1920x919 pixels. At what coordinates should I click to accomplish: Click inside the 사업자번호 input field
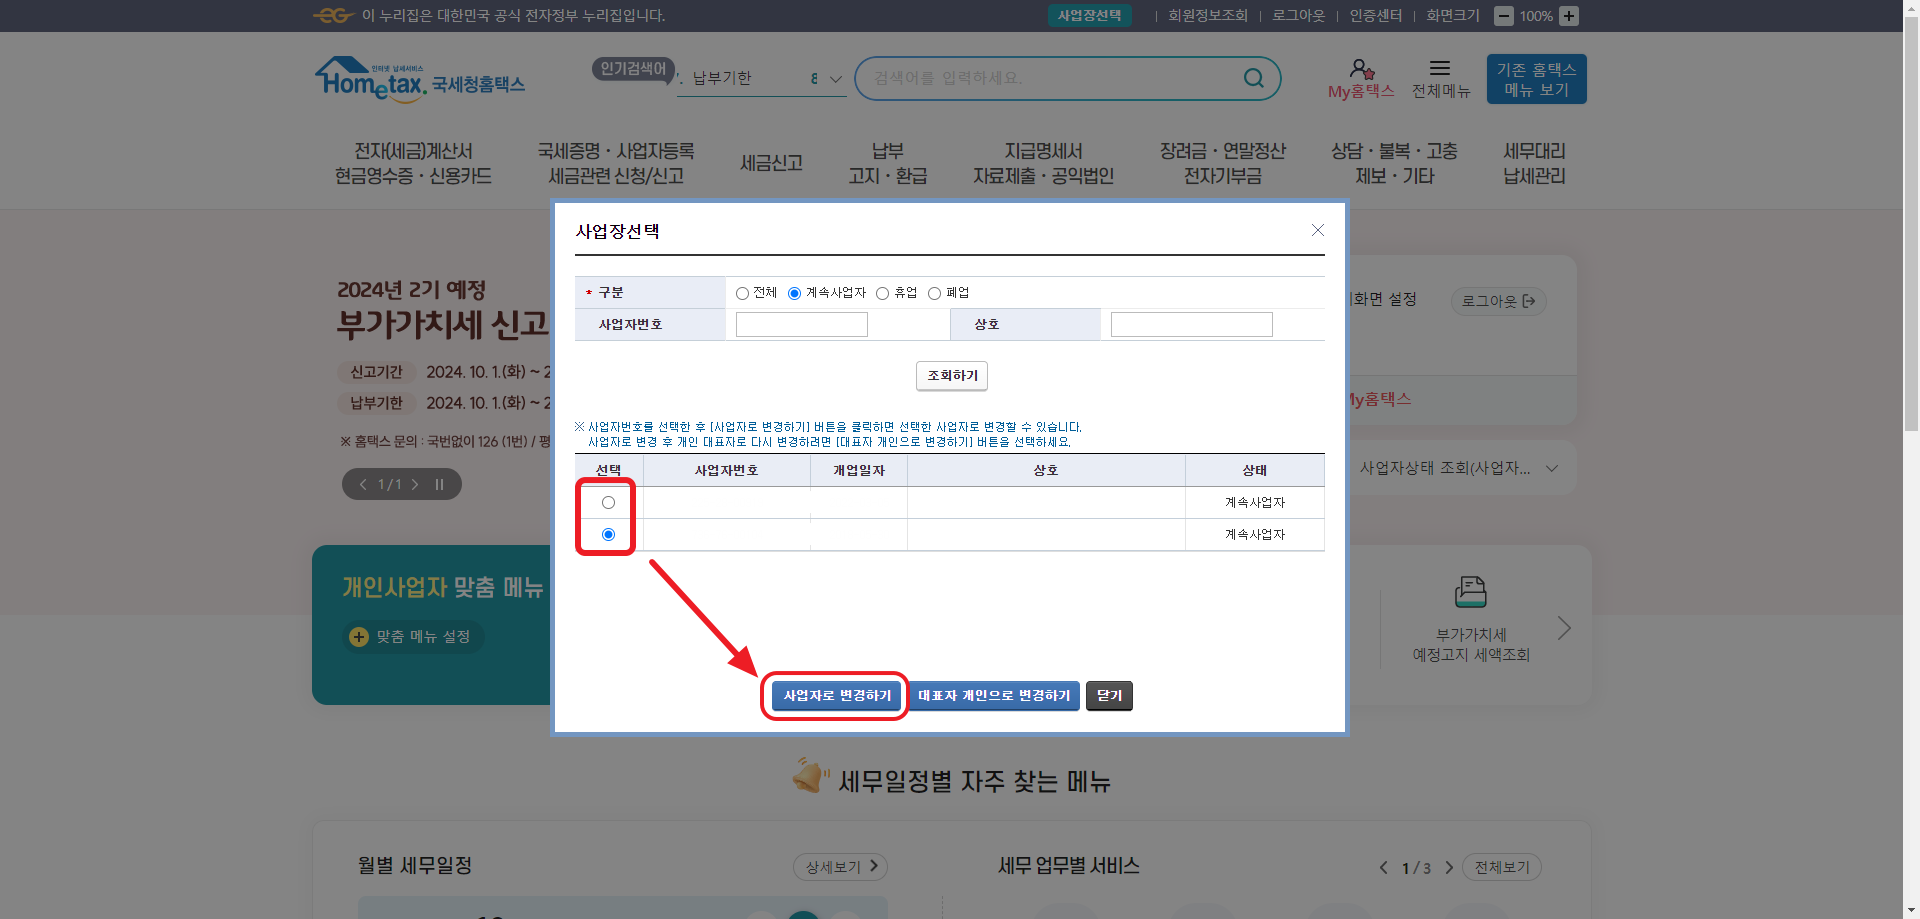(801, 324)
